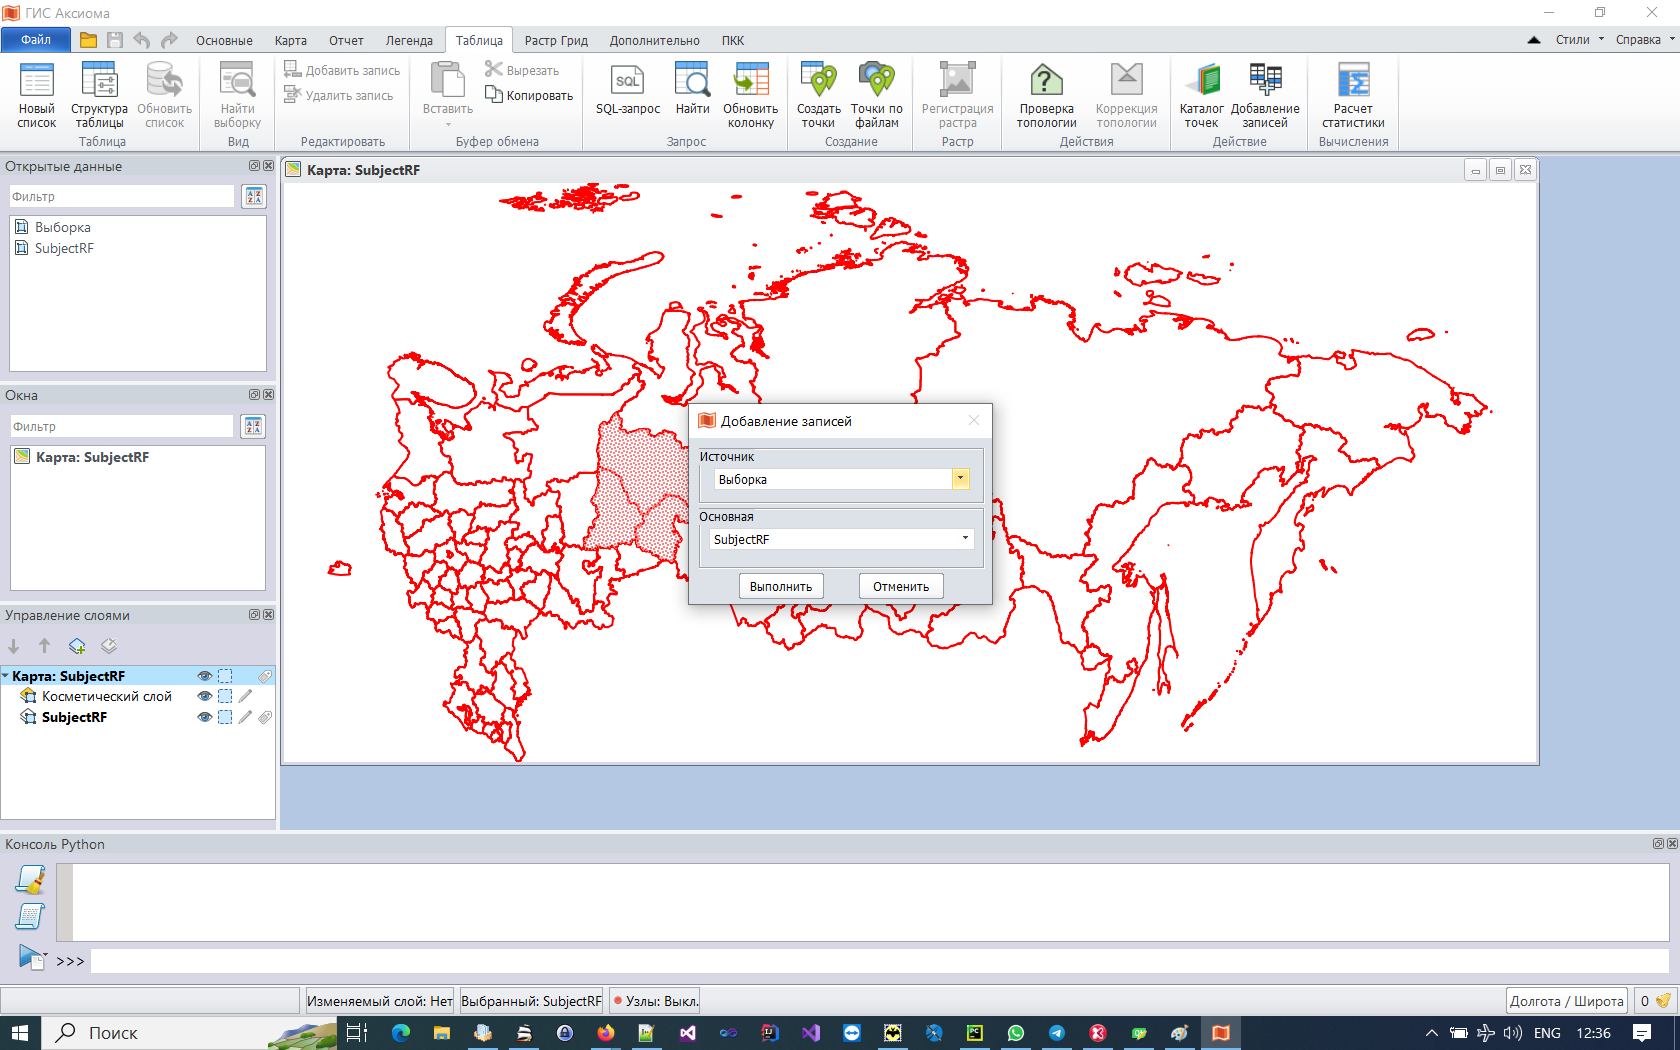Open the Основная dropdown showing SubjectRF
Image resolution: width=1680 pixels, height=1050 pixels.
pos(965,539)
